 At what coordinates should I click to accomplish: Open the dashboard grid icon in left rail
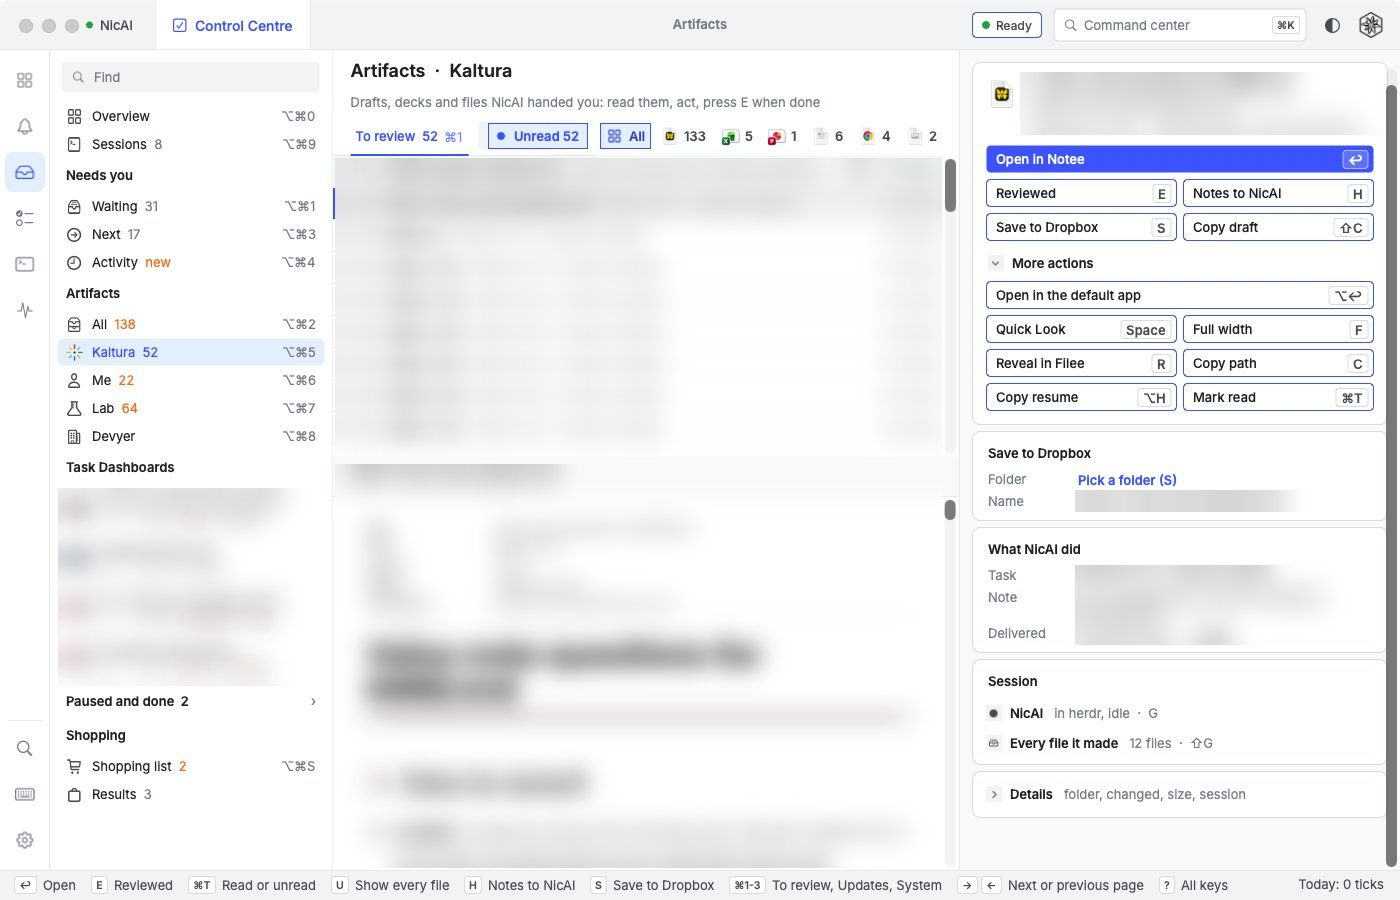tap(25, 80)
